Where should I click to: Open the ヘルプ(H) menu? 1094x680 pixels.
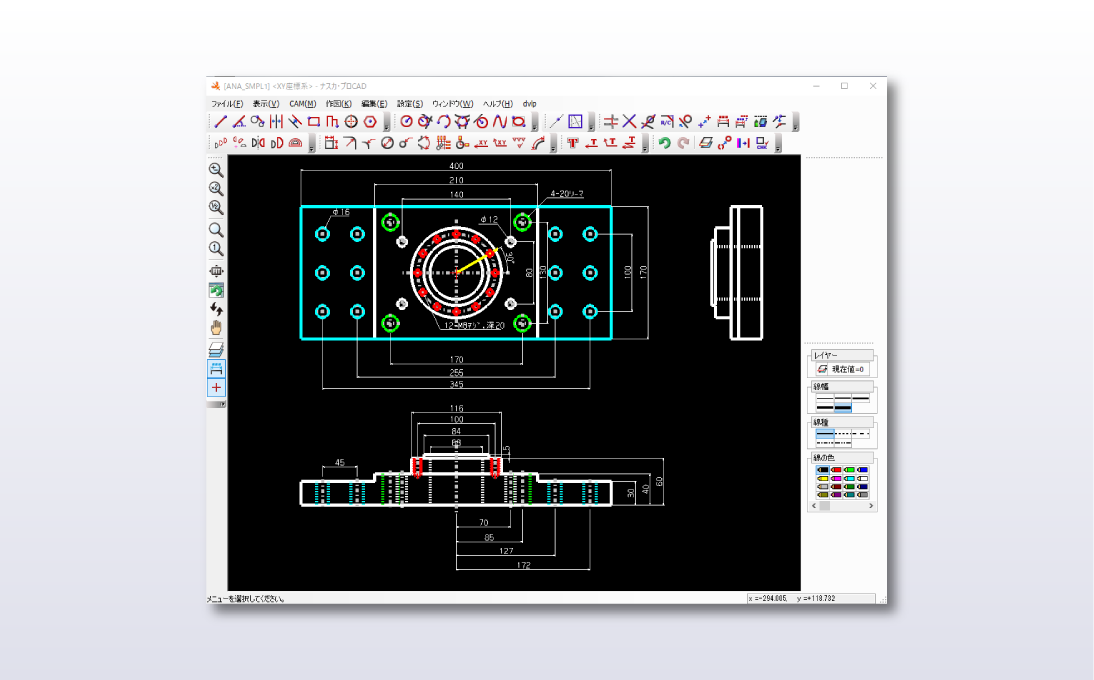coord(497,104)
